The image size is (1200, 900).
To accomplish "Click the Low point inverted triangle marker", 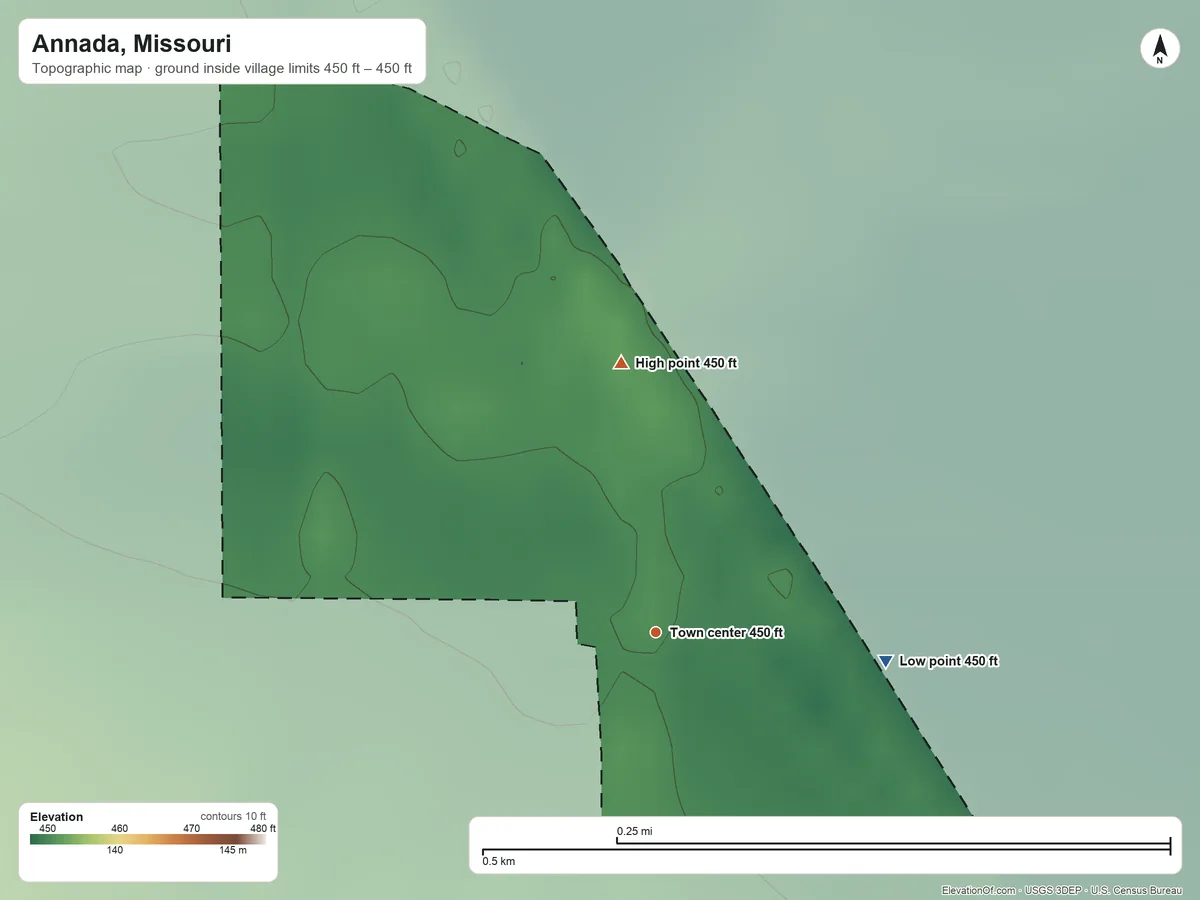I will [x=885, y=661].
